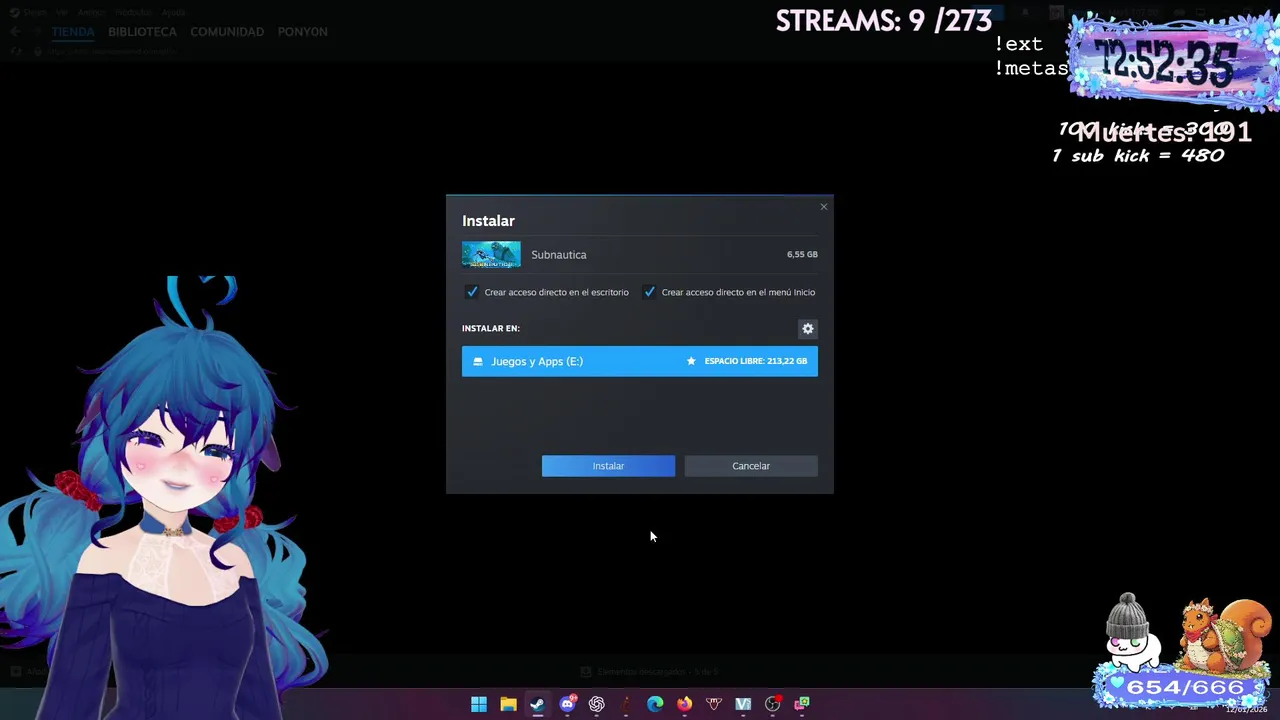The height and width of the screenshot is (720, 1280).
Task: Toggle Start menu shortcut checkbox (menú Inicio)
Action: [x=649, y=292]
